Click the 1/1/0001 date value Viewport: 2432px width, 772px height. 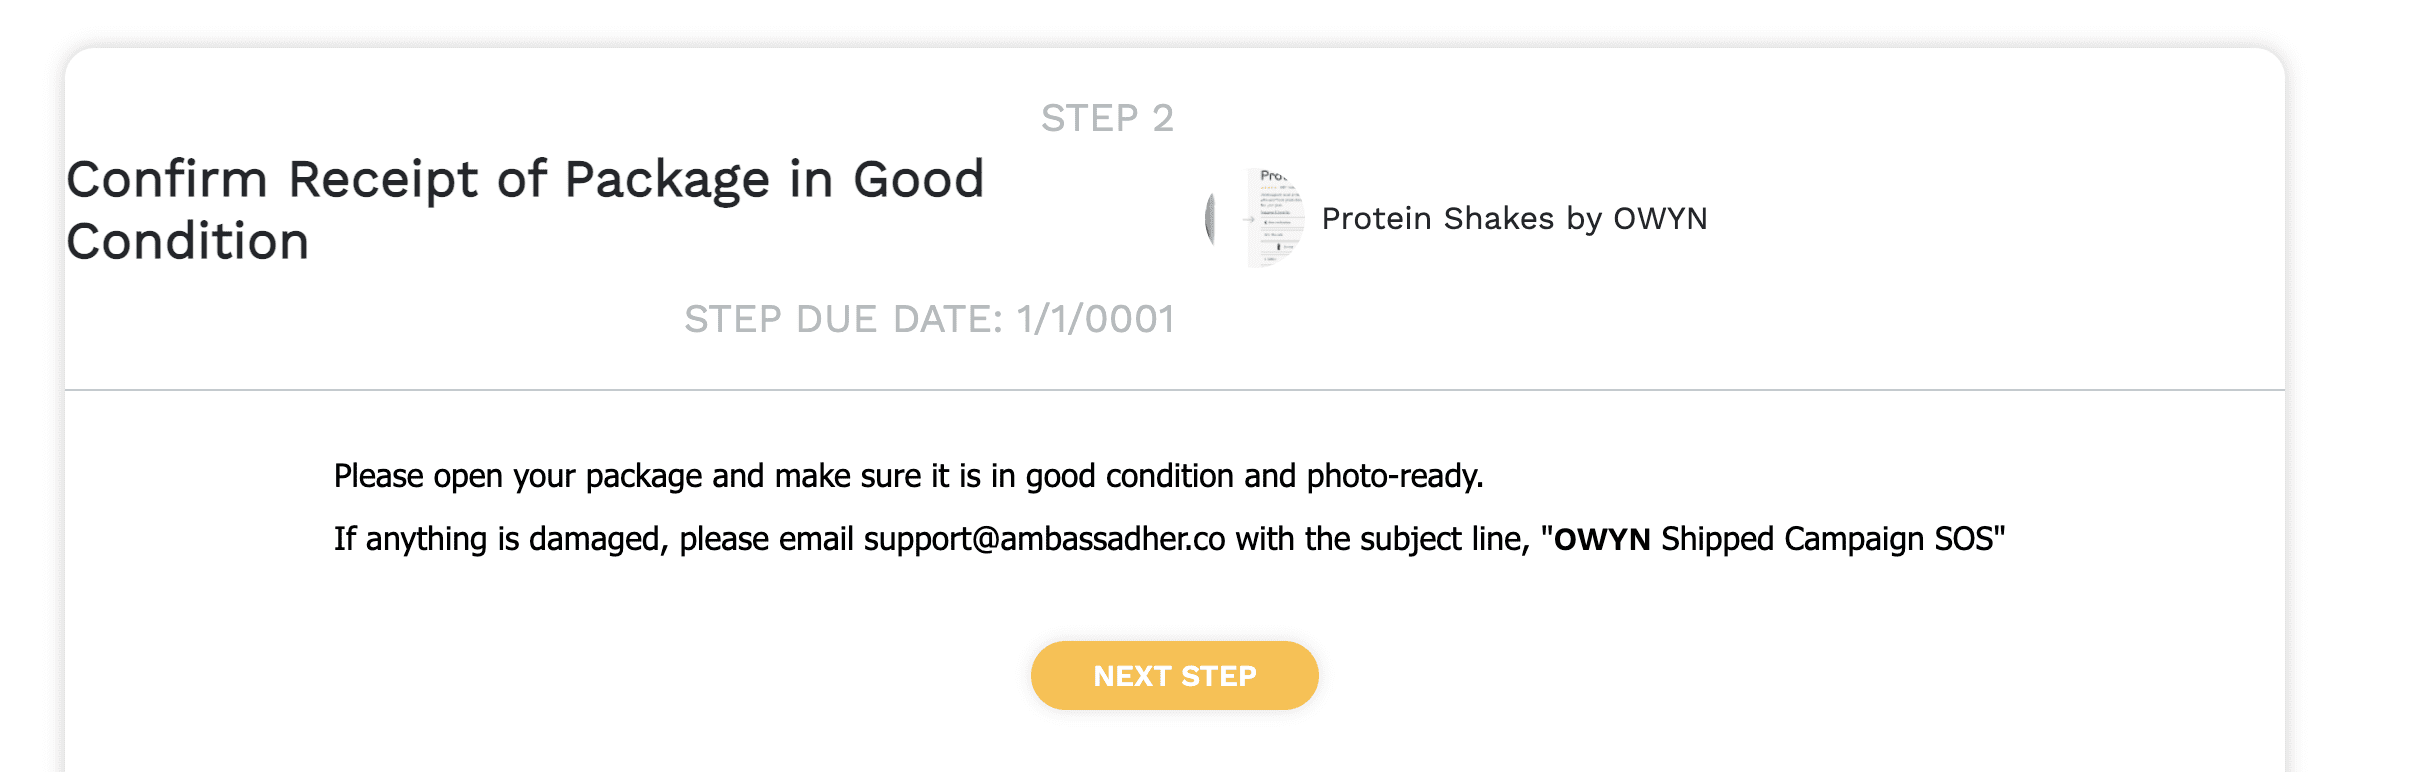pos(1095,319)
